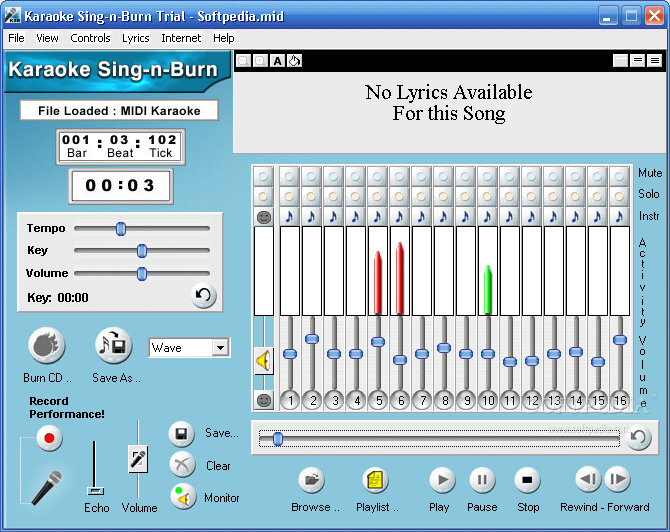Viewport: 670px width, 532px height.
Task: Toggle Mute for channel 6
Action: click(x=400, y=176)
